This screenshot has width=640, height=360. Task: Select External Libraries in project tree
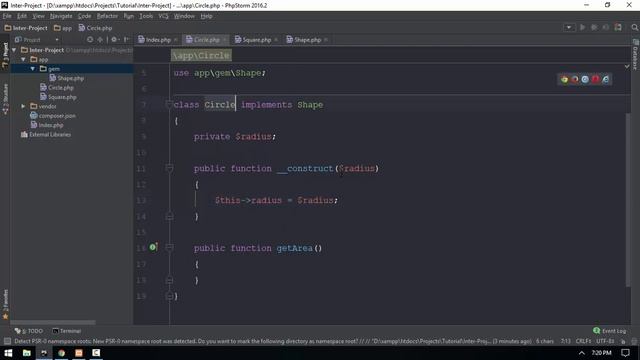[46, 134]
